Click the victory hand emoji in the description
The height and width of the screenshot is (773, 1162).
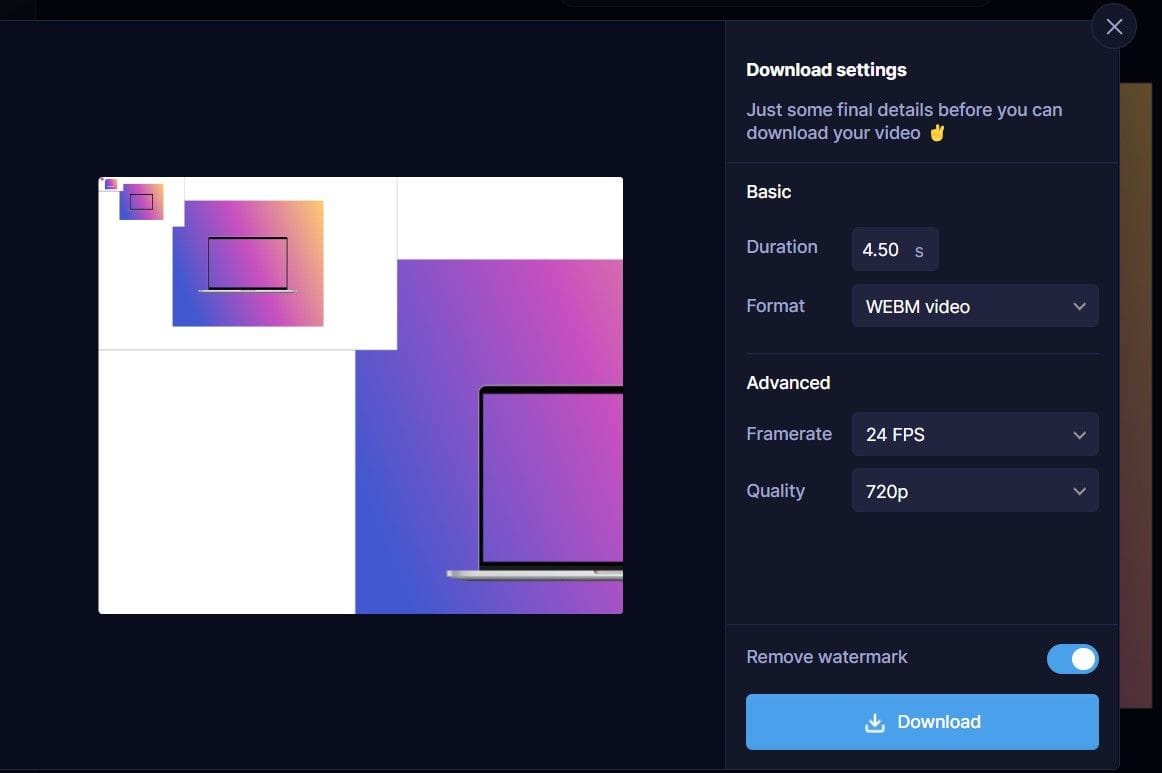point(936,132)
